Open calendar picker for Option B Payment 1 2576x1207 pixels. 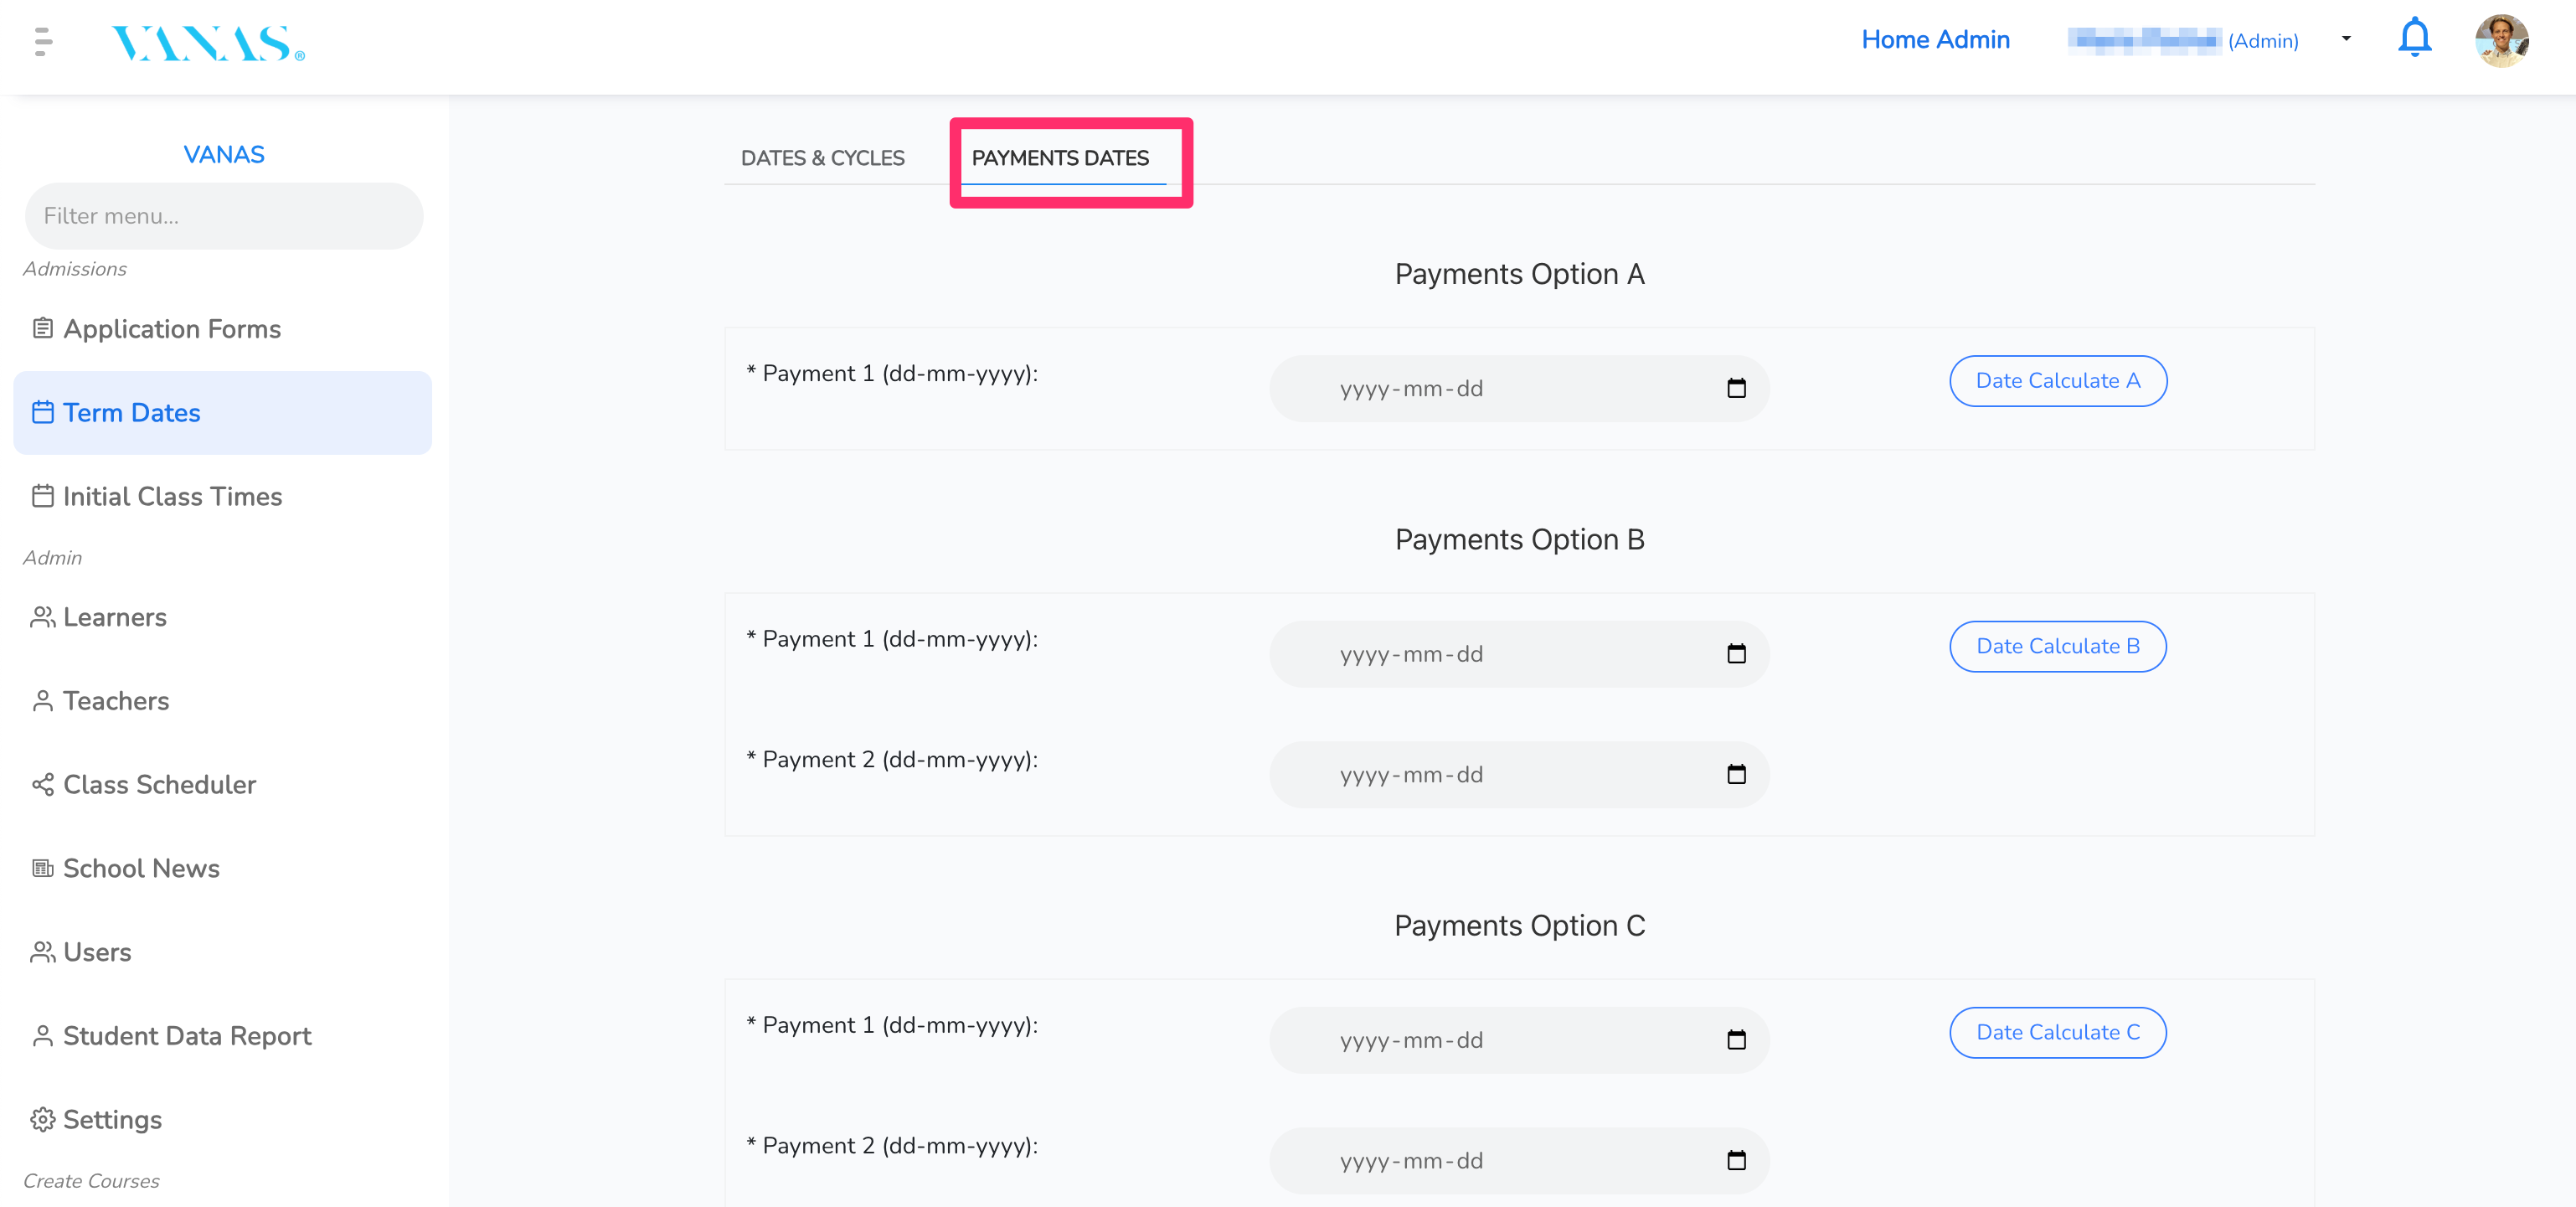coord(1736,654)
